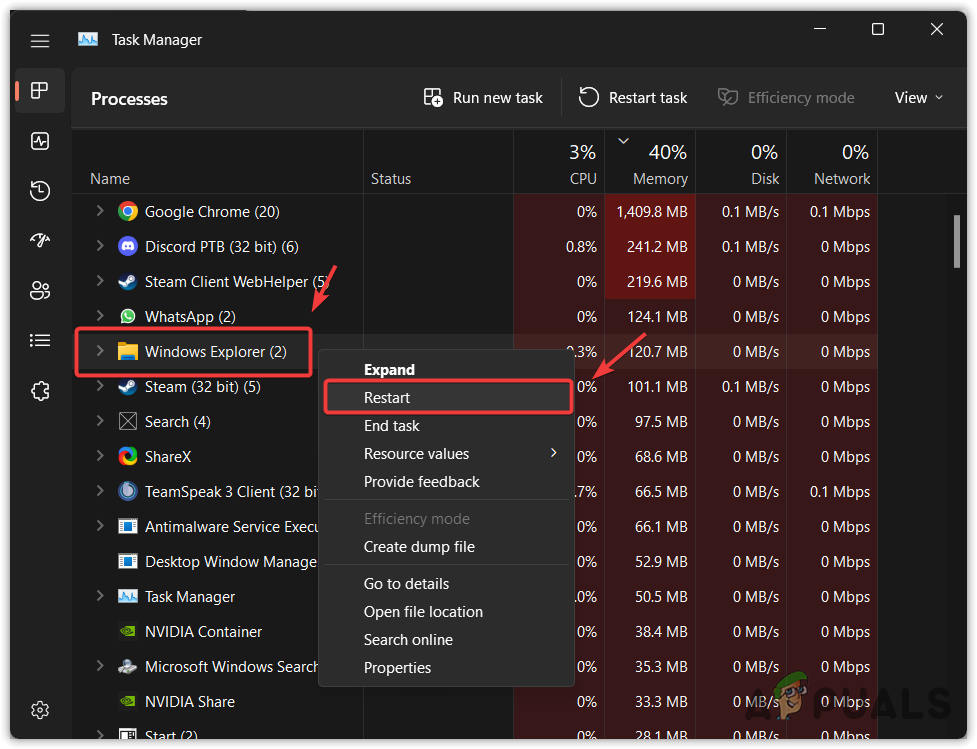This screenshot has height=749, width=977.
Task: Select the Users sidebar icon
Action: tap(39, 290)
